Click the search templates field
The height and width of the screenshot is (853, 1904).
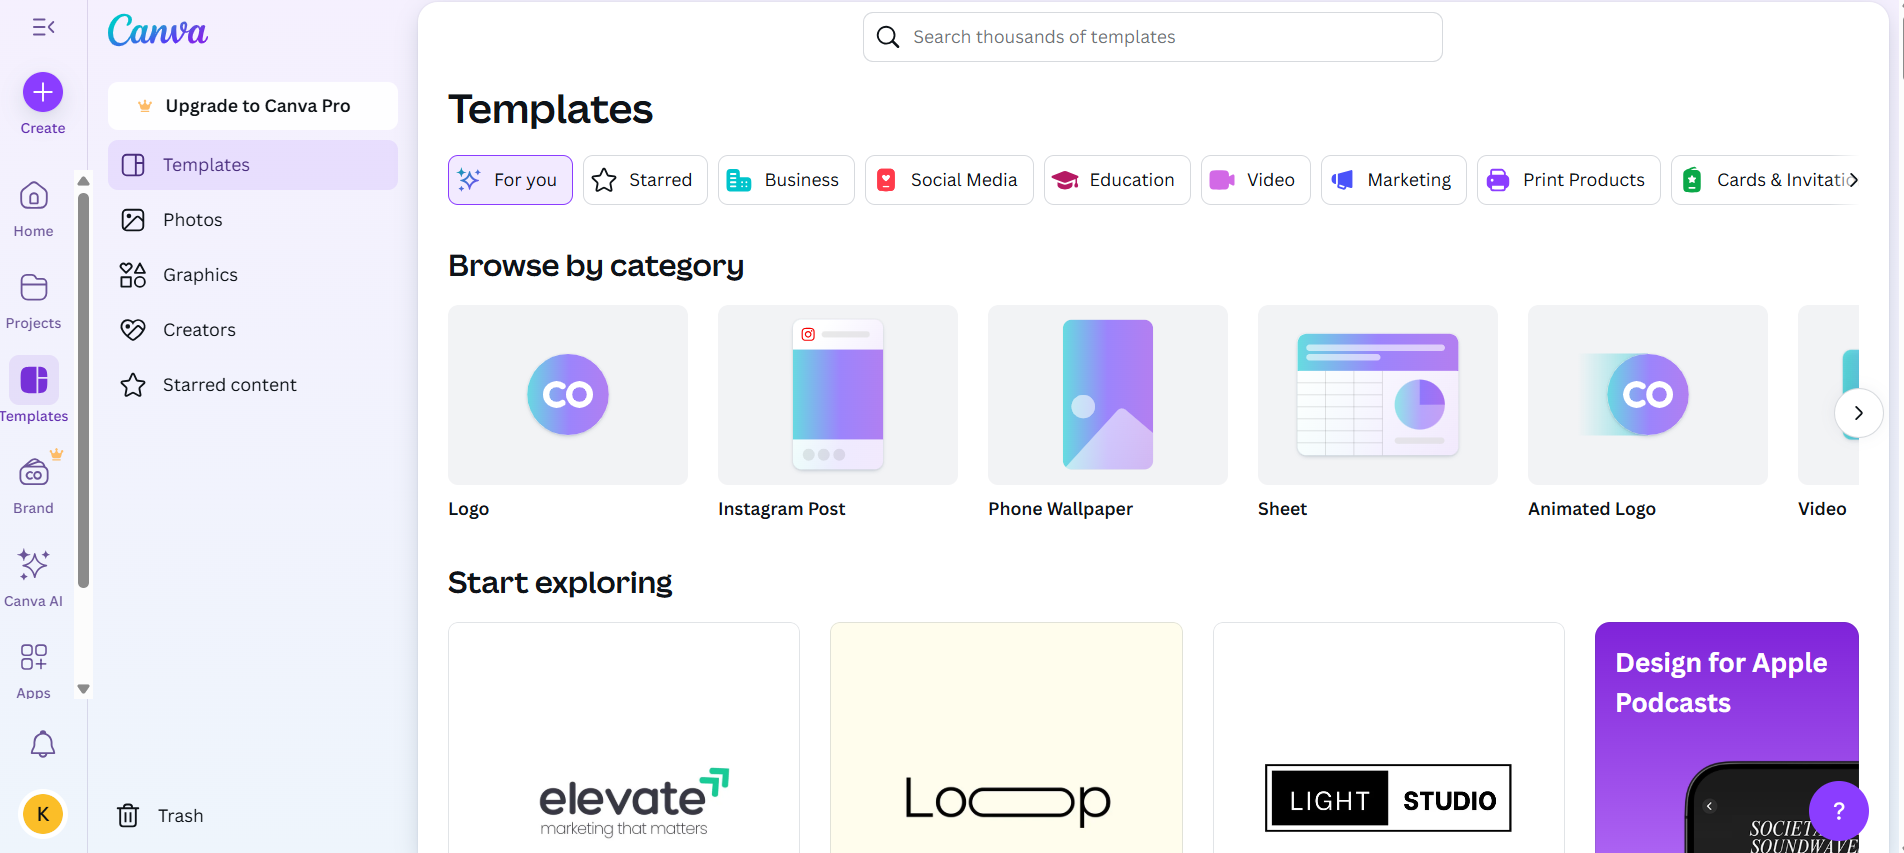point(1153,37)
